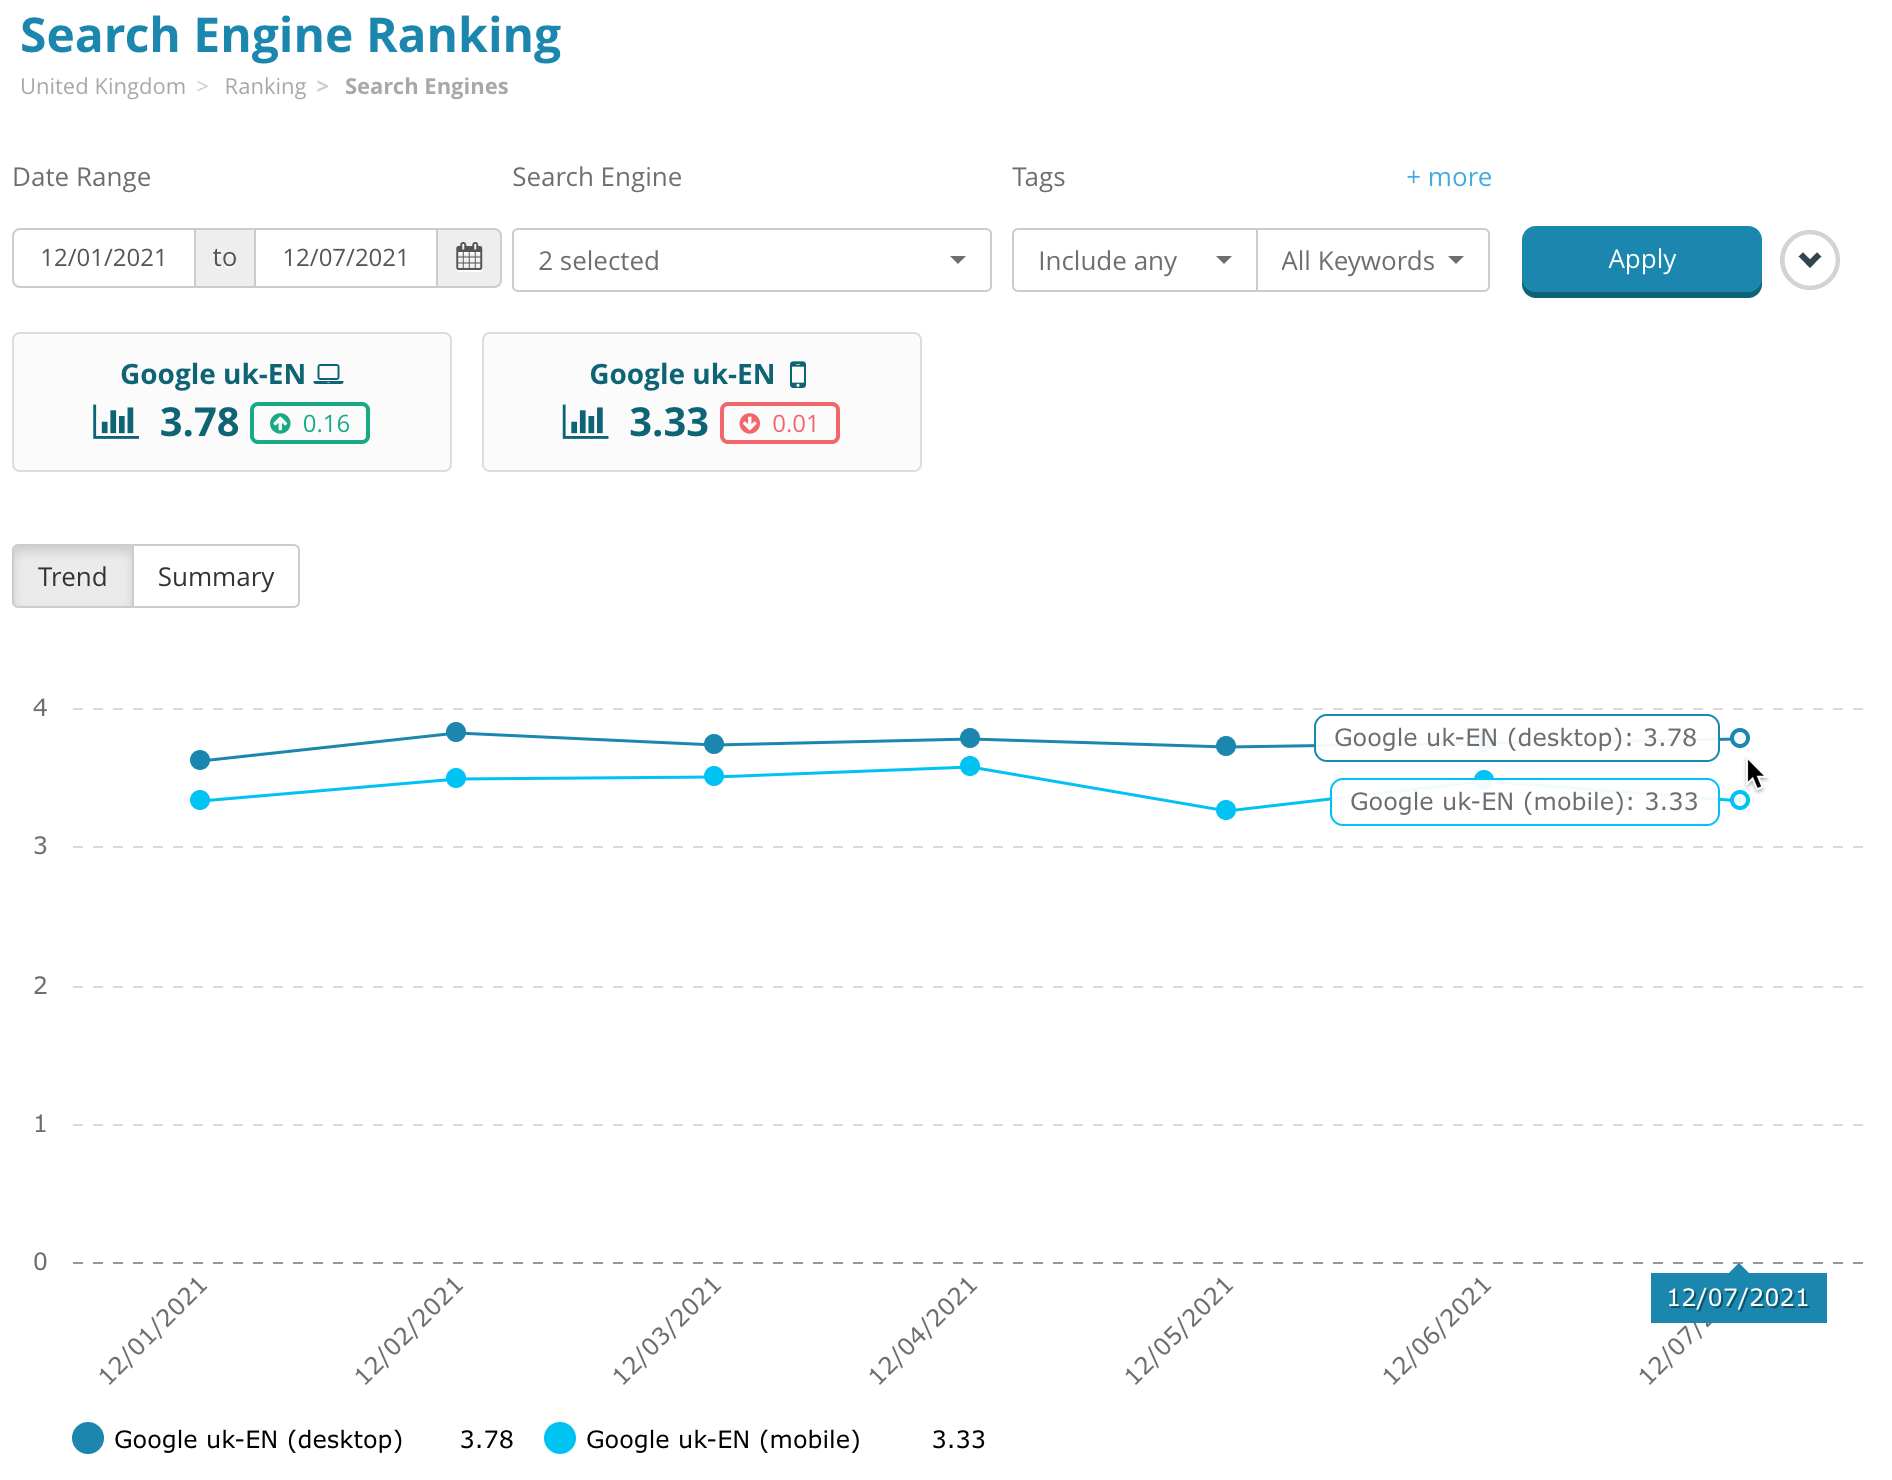Screen dimensions: 1892x1480
Task: Toggle the desktop series via its legend marker
Action: (88, 1439)
